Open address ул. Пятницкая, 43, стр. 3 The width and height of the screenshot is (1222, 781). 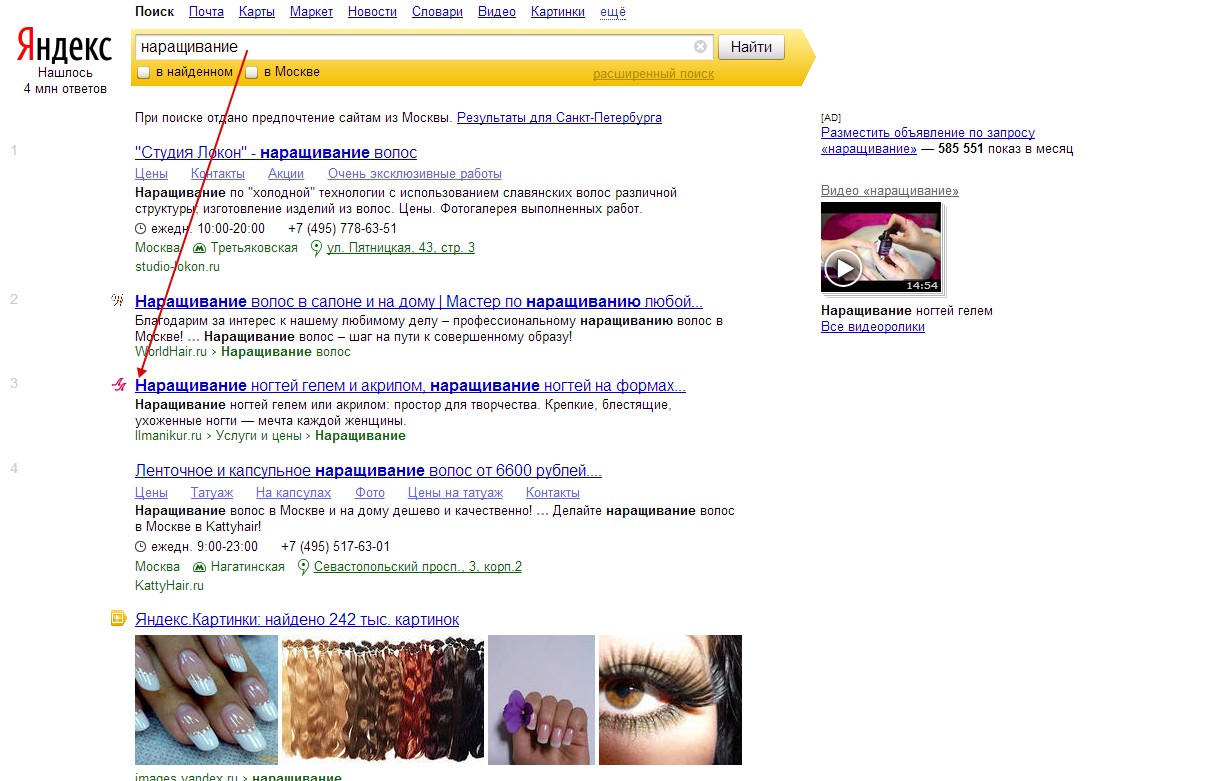tap(401, 248)
